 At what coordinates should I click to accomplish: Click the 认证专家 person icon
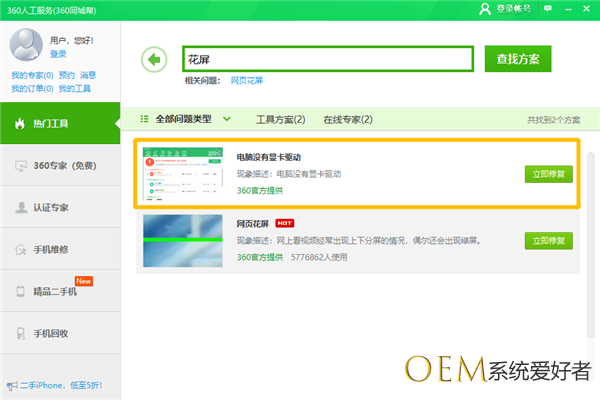tap(19, 207)
